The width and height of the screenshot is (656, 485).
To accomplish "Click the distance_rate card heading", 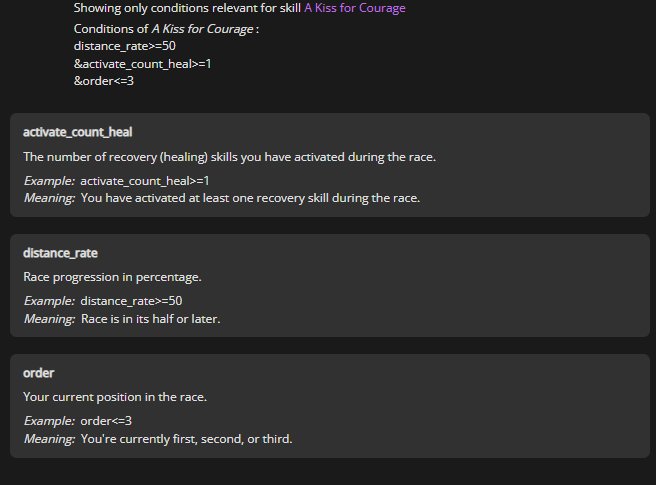I will coord(60,253).
